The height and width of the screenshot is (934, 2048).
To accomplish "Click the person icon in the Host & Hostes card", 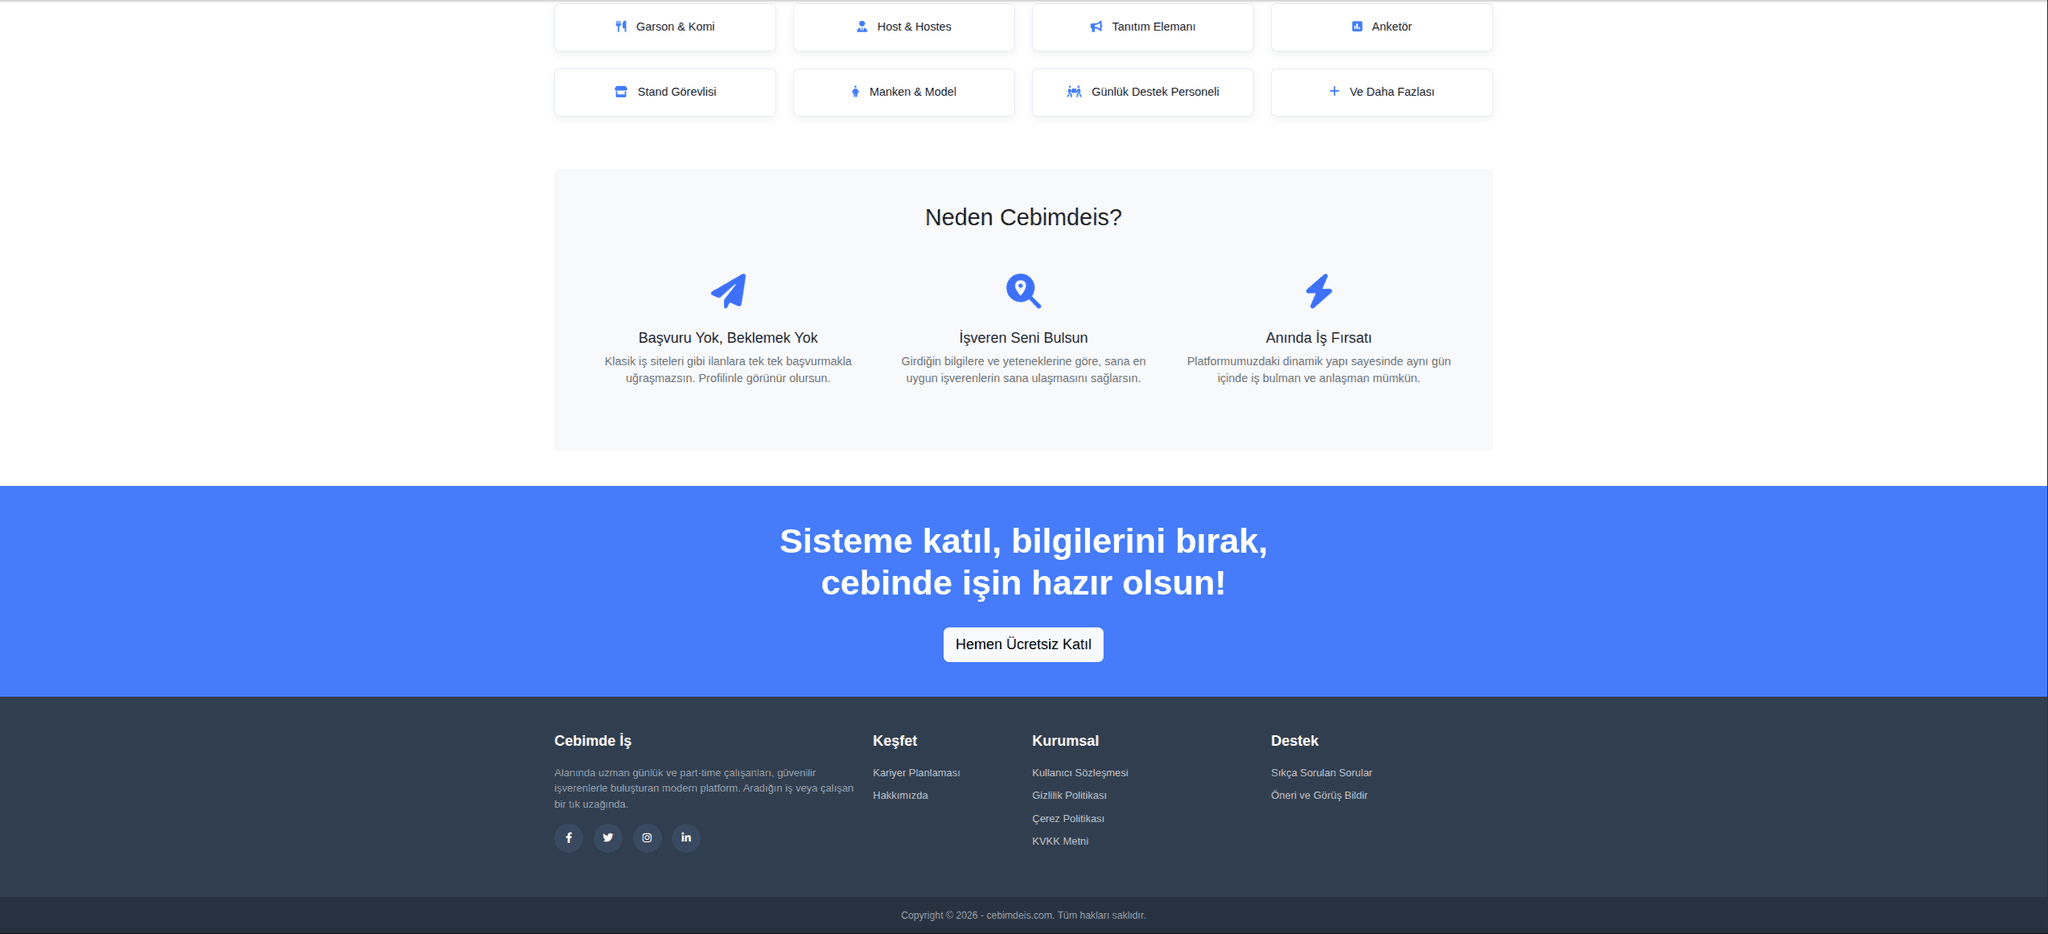I will (x=862, y=27).
